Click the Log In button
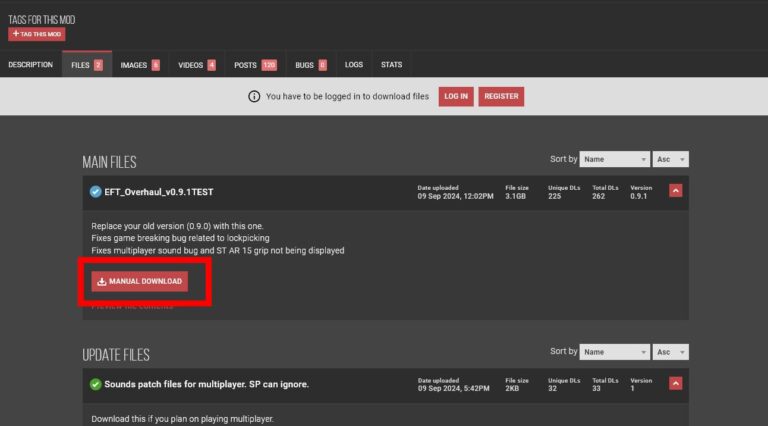Screen dimensions: 768x426 tap(456, 97)
